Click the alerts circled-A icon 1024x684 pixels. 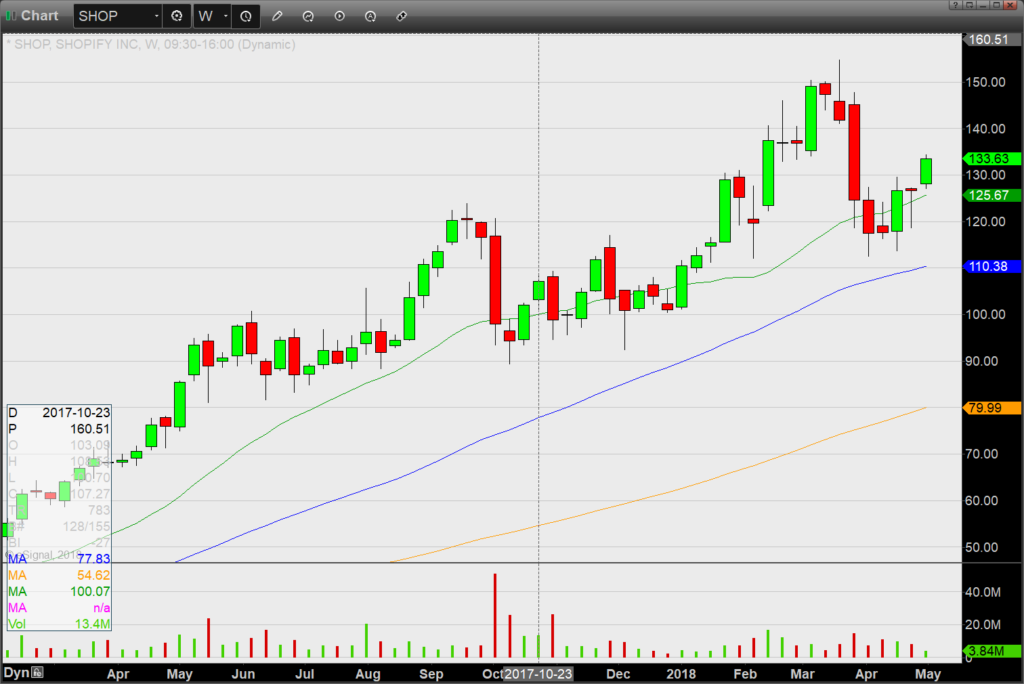coord(370,16)
